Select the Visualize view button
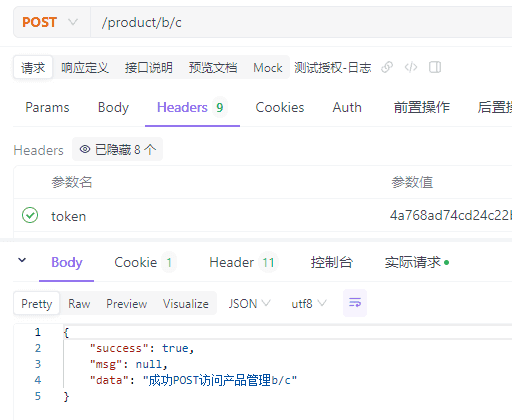The image size is (512, 420). (186, 304)
